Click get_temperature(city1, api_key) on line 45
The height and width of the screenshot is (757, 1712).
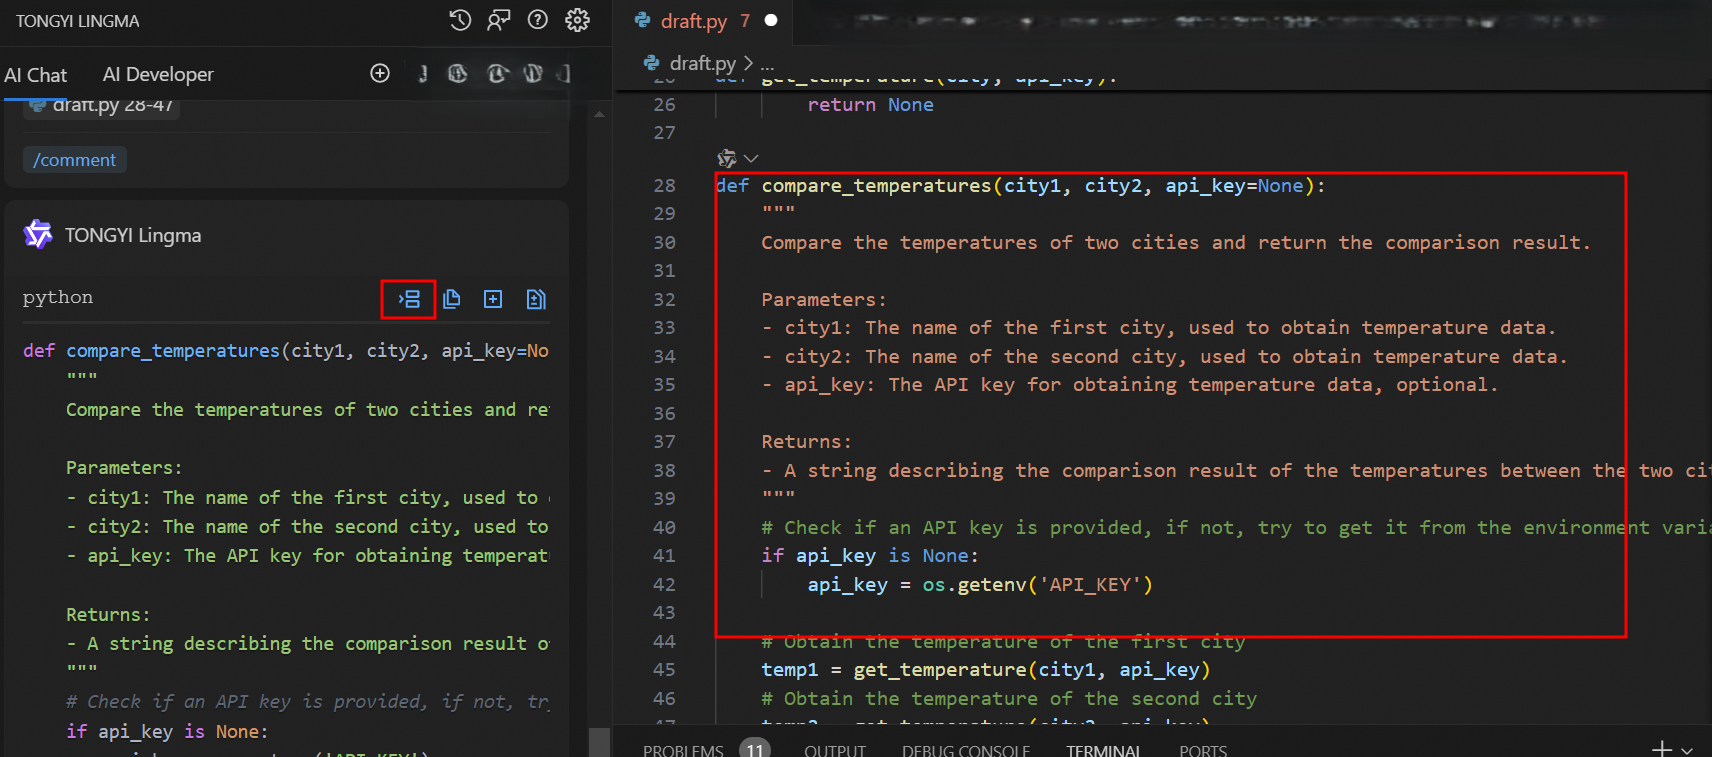[1032, 669]
